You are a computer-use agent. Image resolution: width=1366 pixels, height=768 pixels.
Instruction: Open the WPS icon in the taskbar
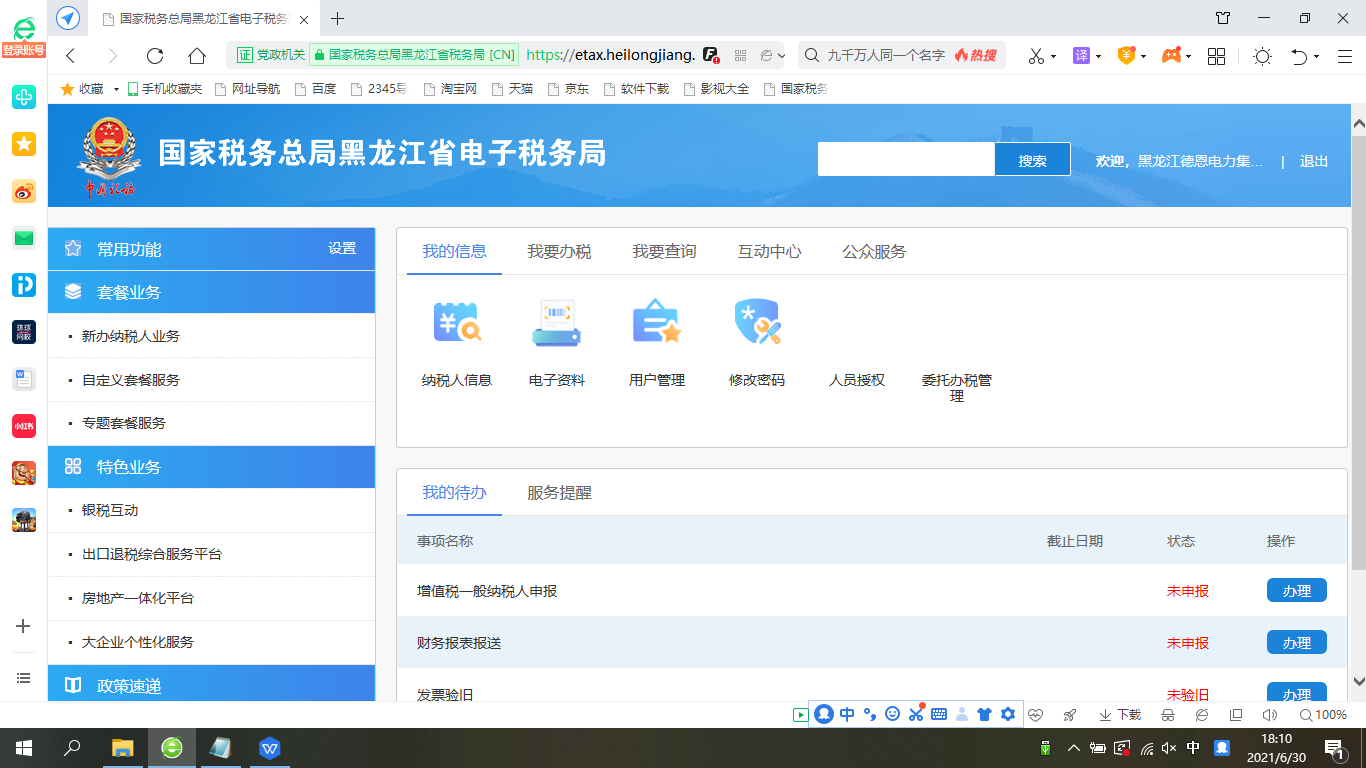270,747
